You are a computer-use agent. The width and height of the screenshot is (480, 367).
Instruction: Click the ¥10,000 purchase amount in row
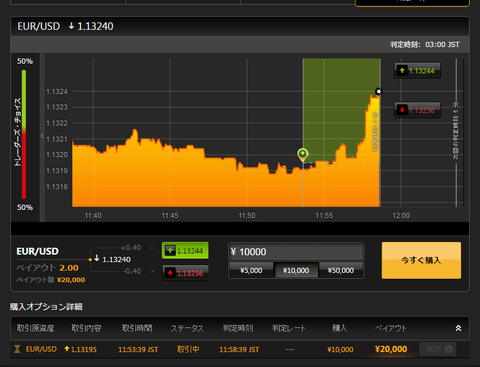pos(340,350)
